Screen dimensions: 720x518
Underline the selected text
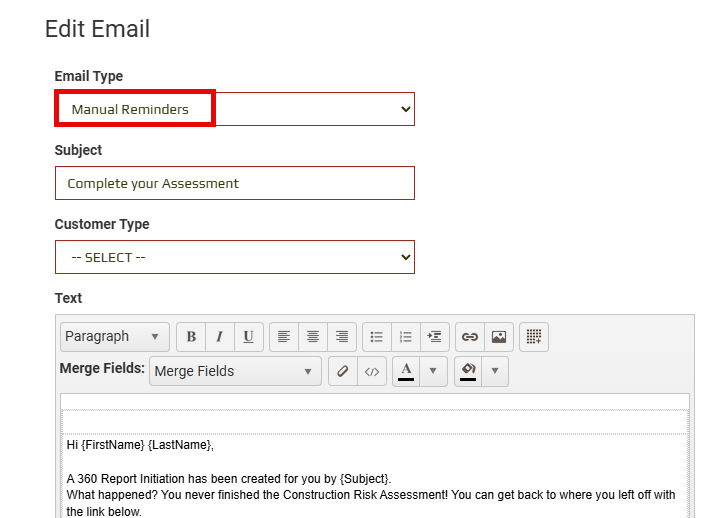tap(248, 337)
